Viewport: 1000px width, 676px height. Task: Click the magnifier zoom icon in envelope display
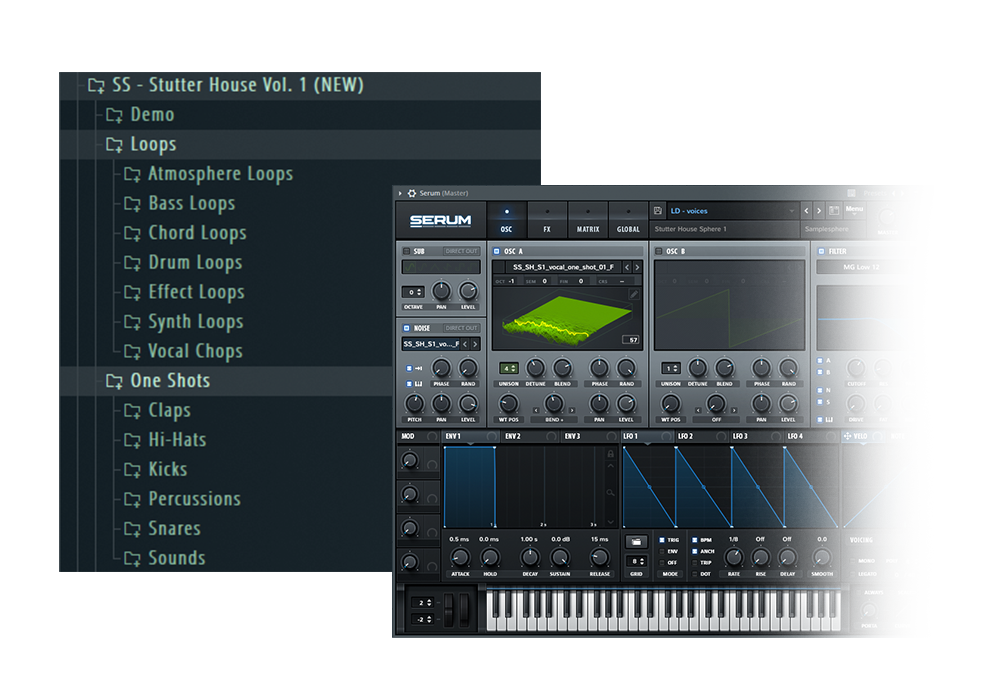610,493
